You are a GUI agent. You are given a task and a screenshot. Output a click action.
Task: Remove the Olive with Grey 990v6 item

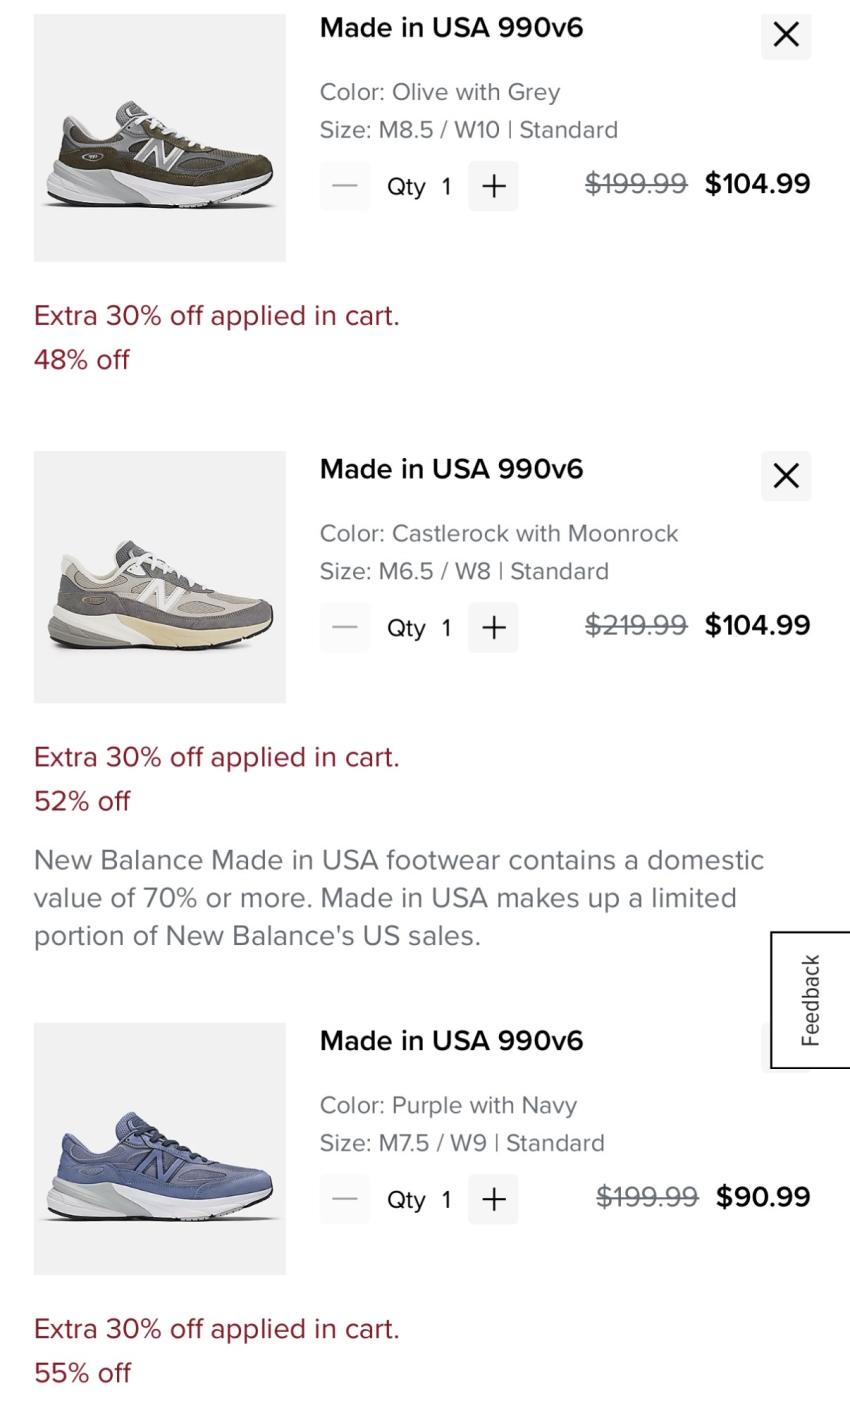(786, 35)
